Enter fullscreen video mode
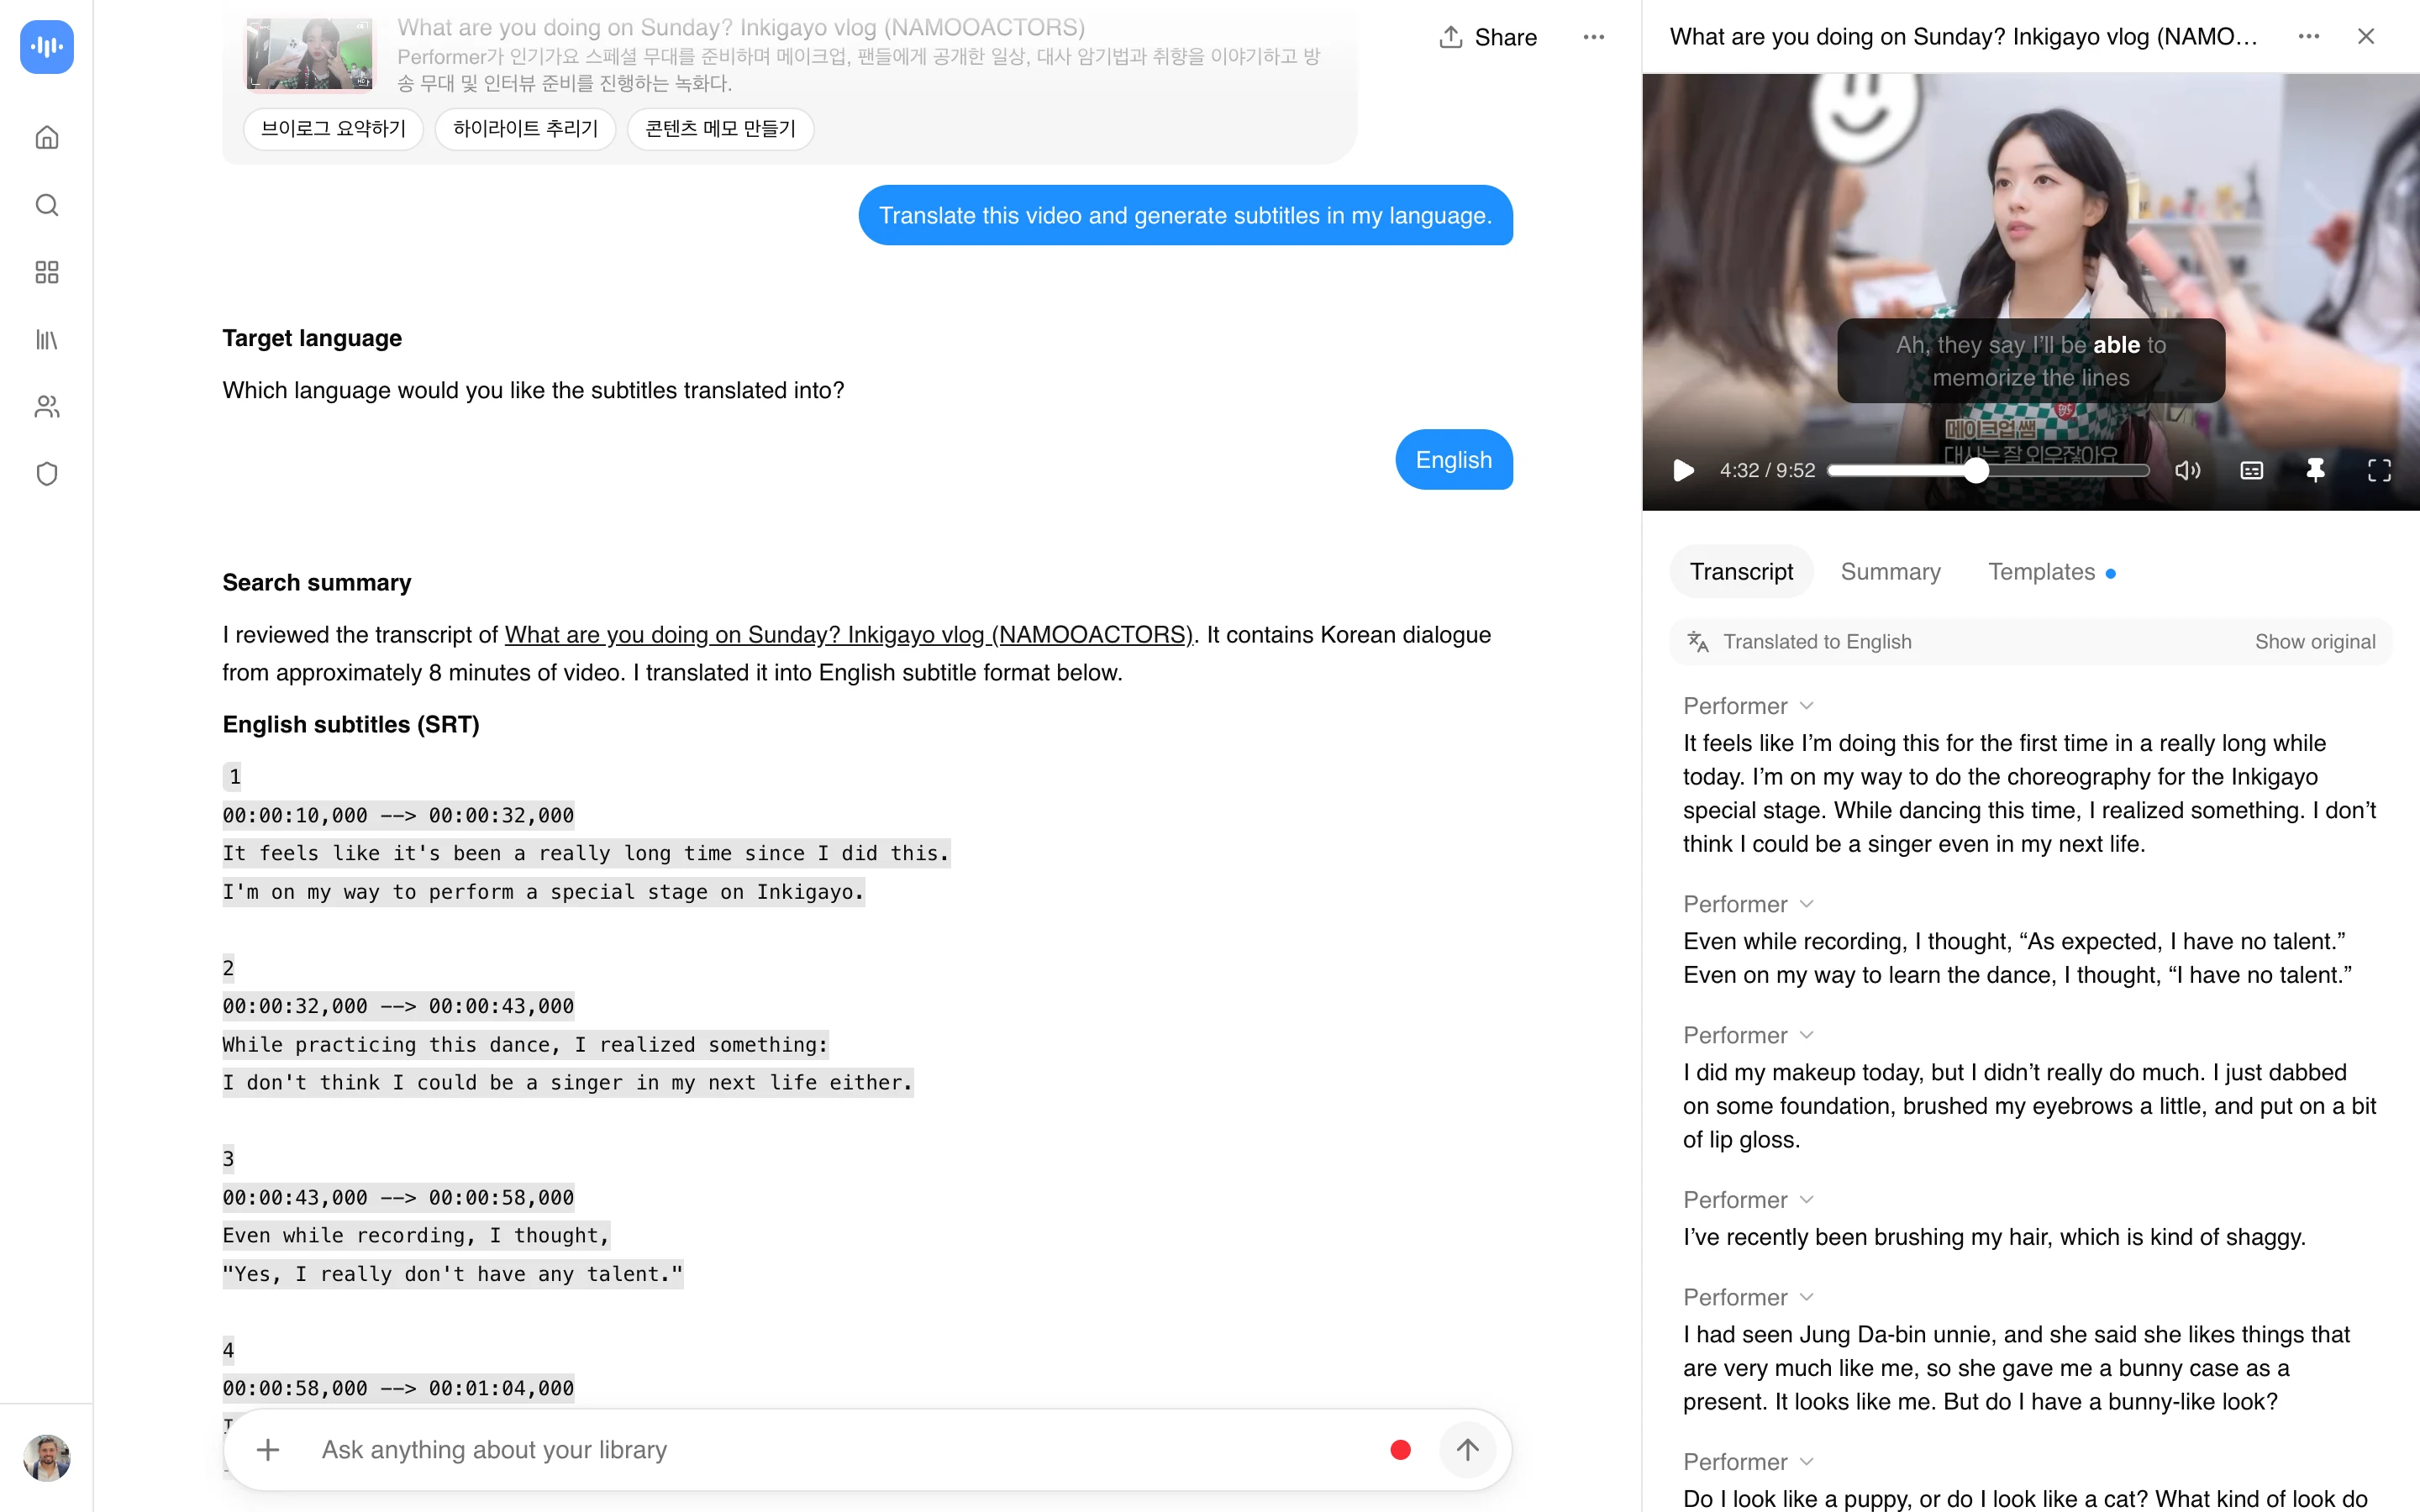The height and width of the screenshot is (1512, 2420). point(2379,471)
